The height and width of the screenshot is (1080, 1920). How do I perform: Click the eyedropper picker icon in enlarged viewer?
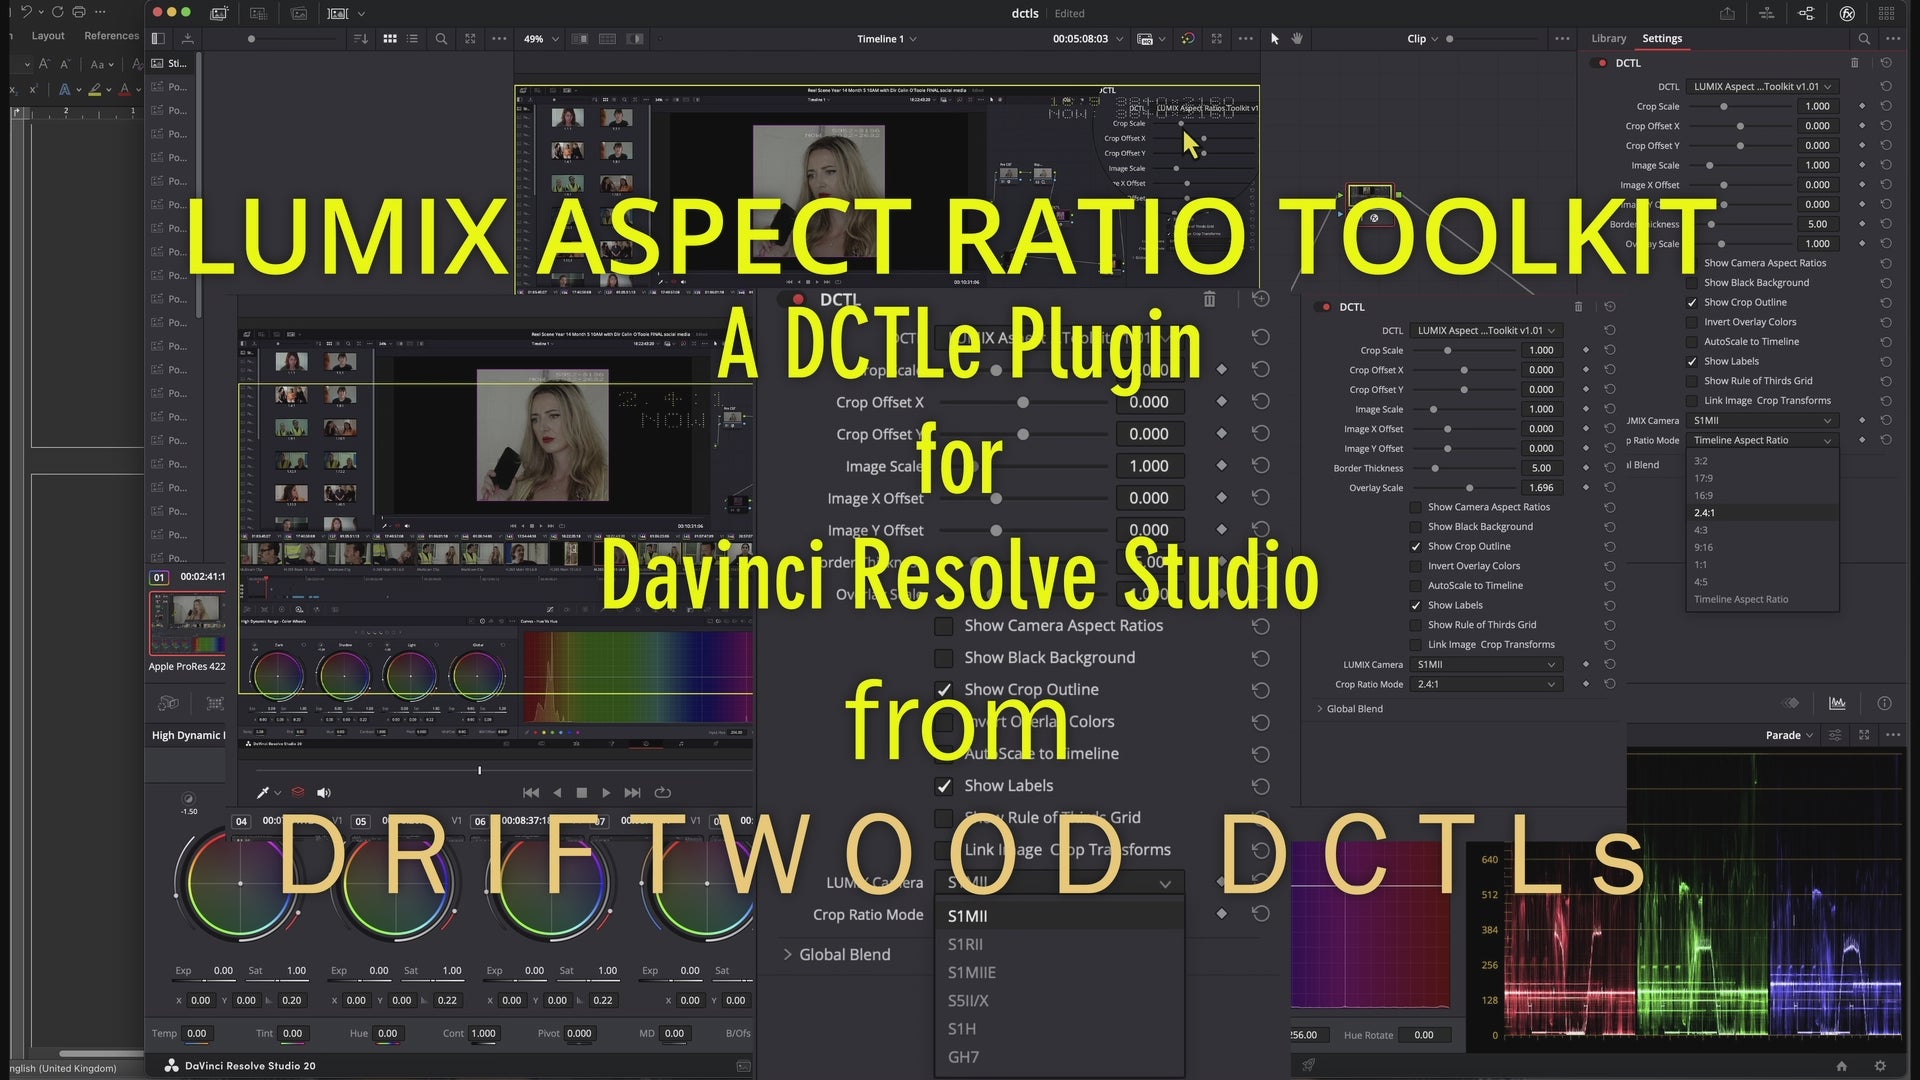pyautogui.click(x=263, y=792)
